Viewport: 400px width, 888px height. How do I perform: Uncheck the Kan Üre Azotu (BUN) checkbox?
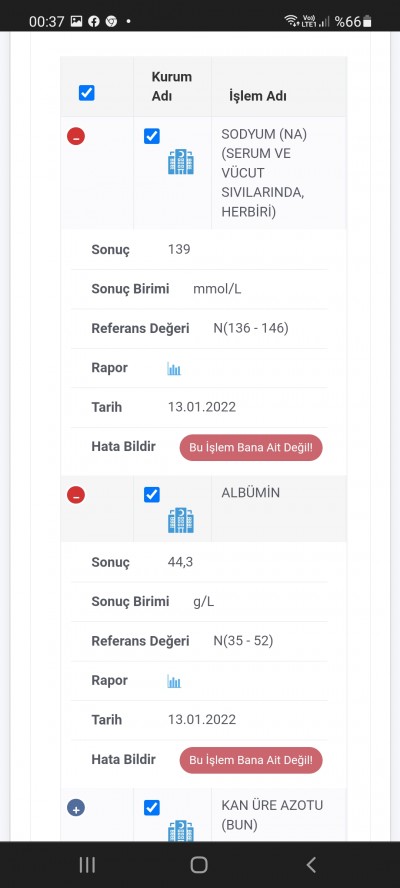[x=152, y=808]
